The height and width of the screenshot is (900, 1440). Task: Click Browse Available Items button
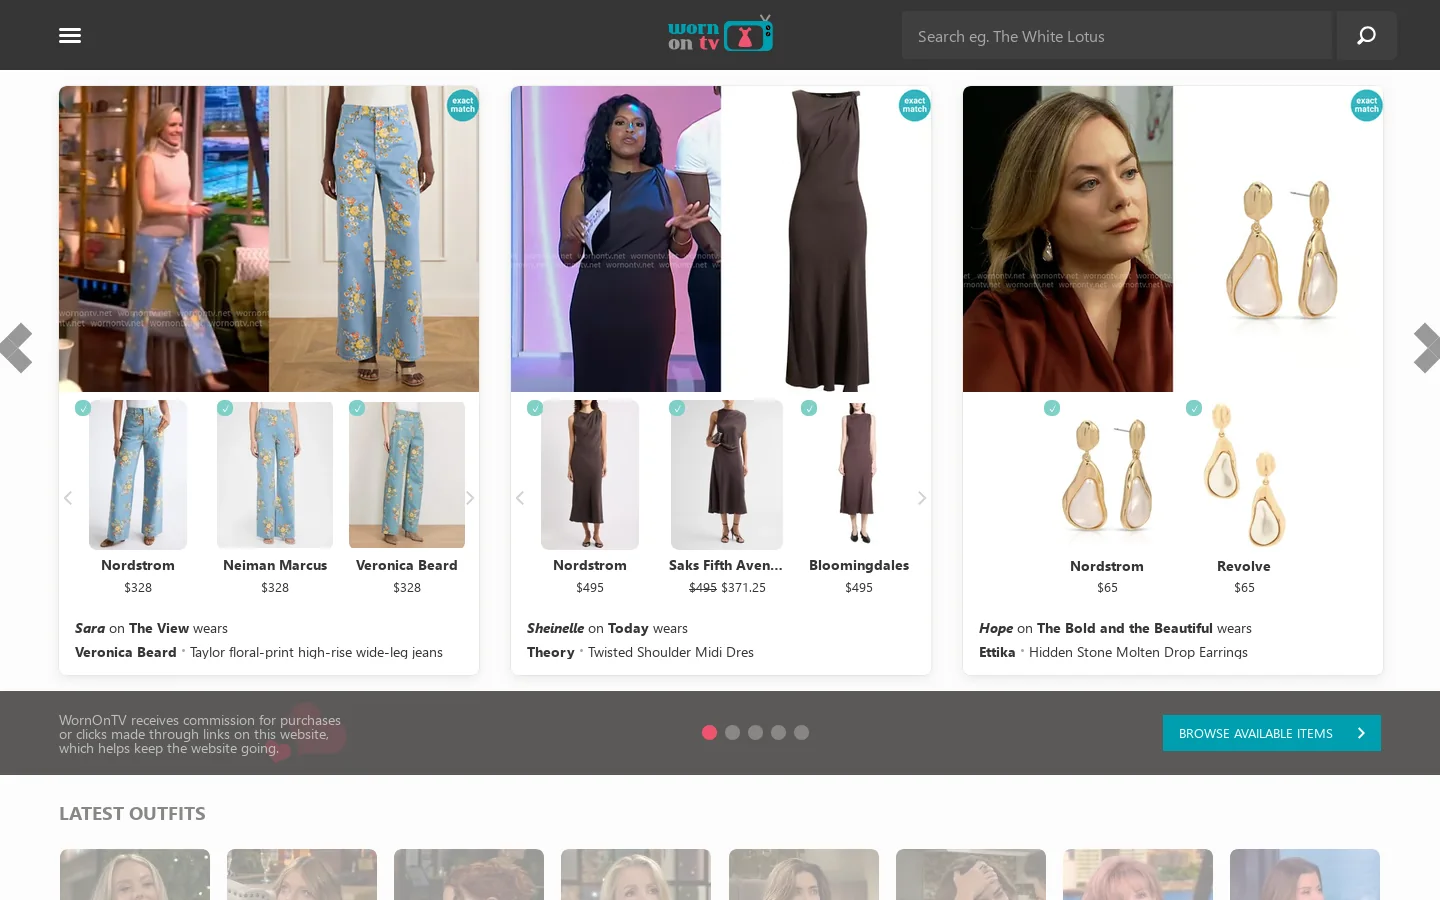(x=1271, y=733)
